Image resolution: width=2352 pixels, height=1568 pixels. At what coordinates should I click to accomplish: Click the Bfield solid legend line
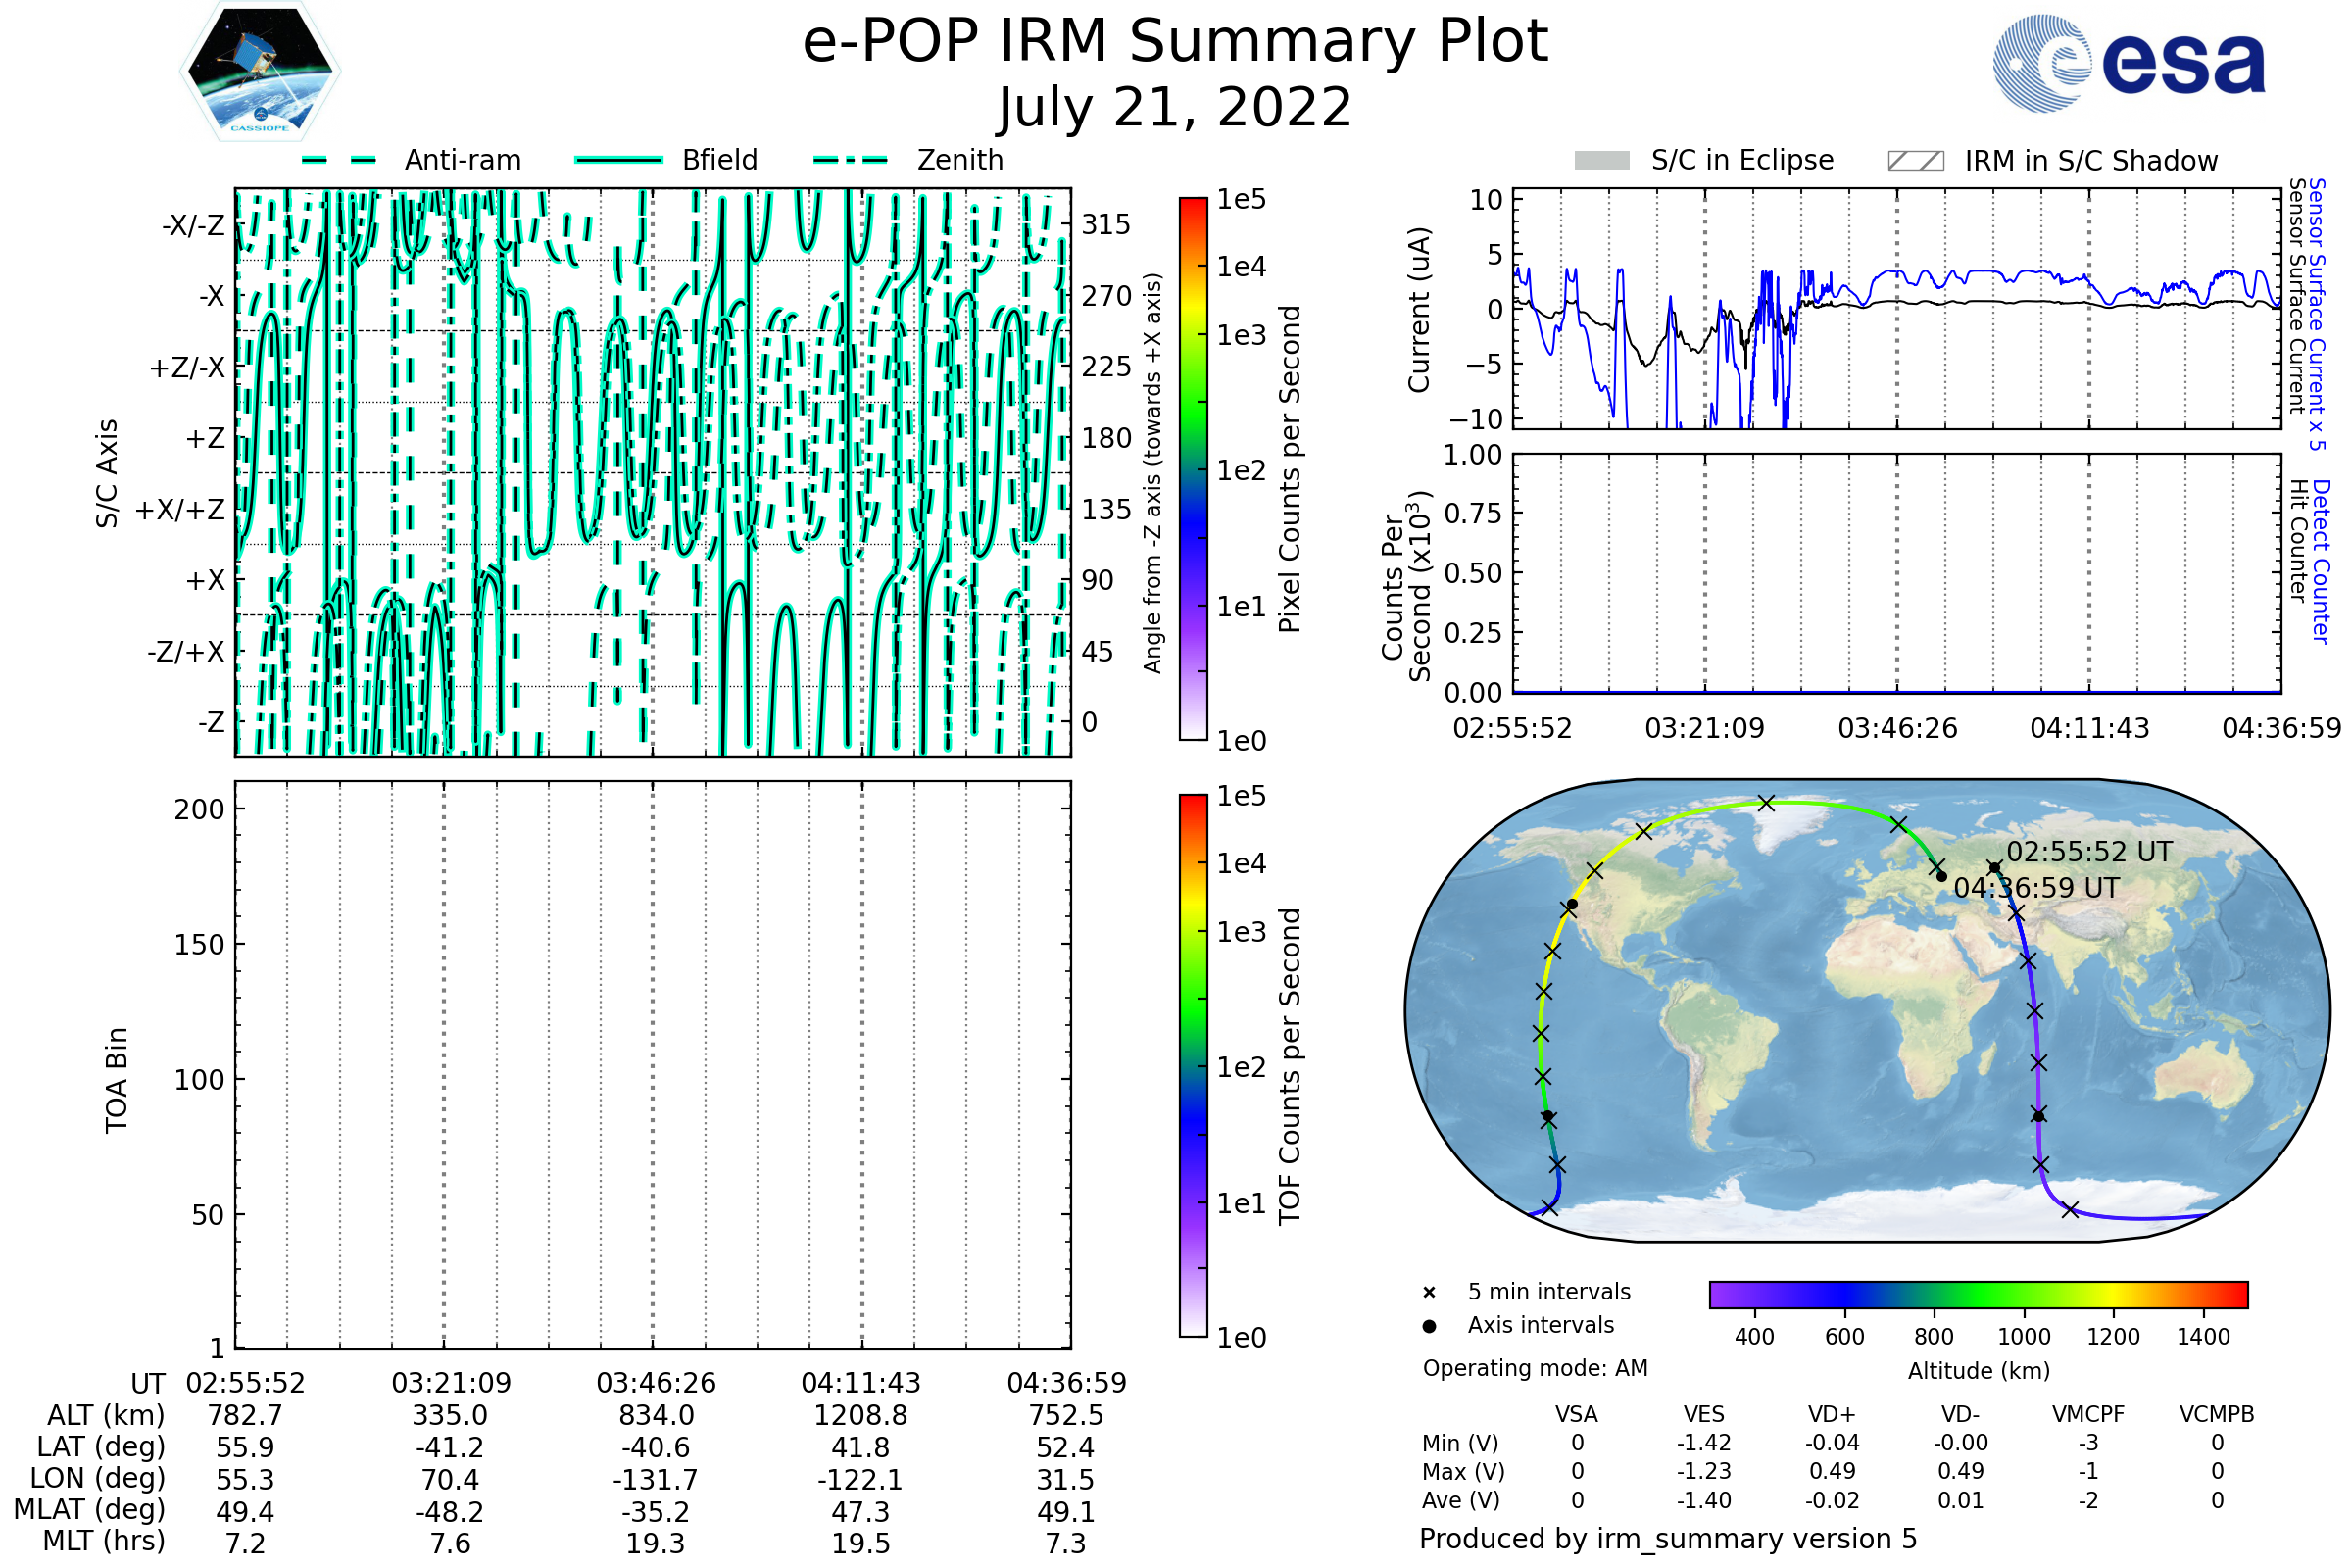(x=618, y=160)
